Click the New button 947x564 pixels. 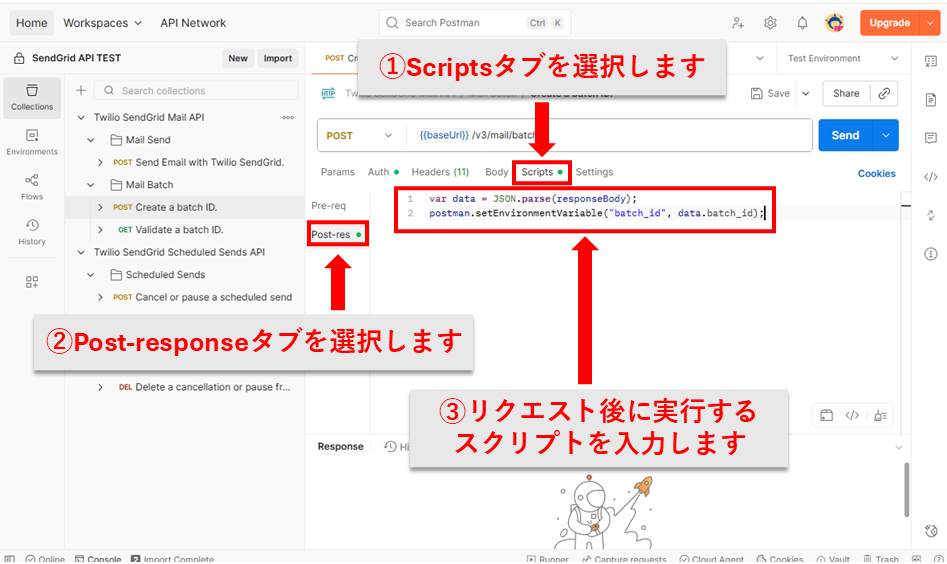[238, 59]
